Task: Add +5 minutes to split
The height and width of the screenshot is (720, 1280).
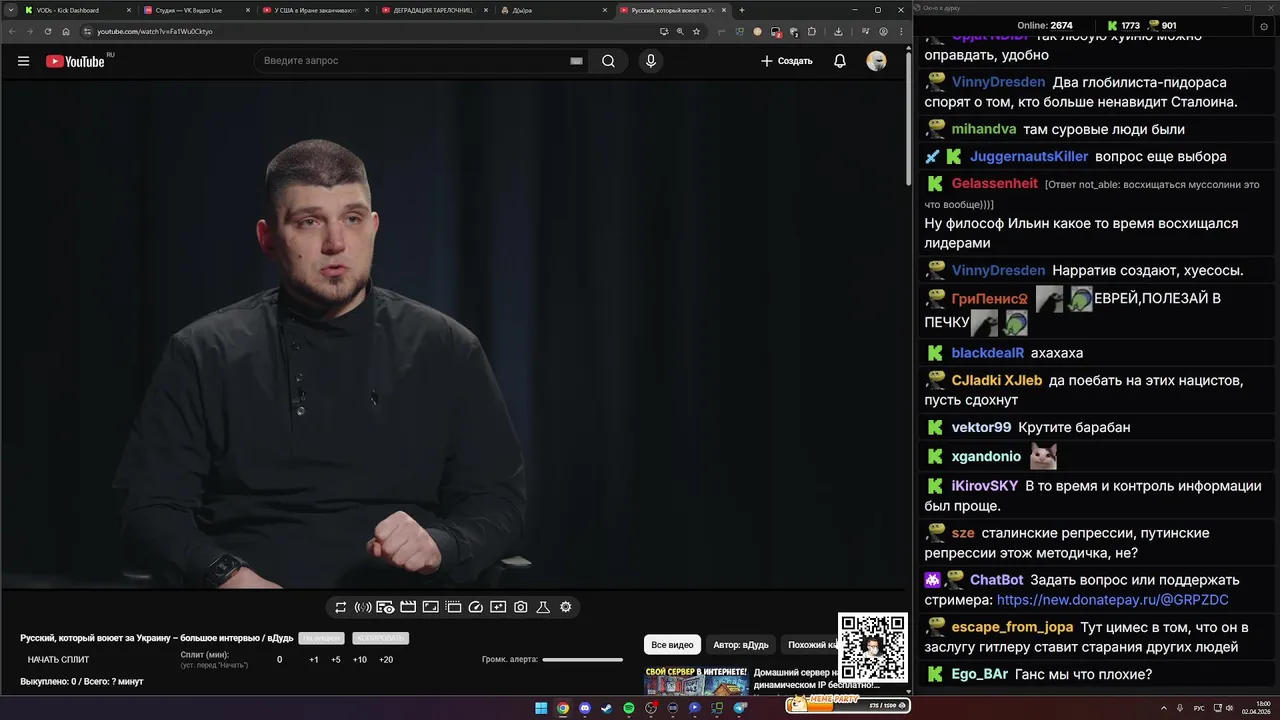Action: tap(336, 660)
